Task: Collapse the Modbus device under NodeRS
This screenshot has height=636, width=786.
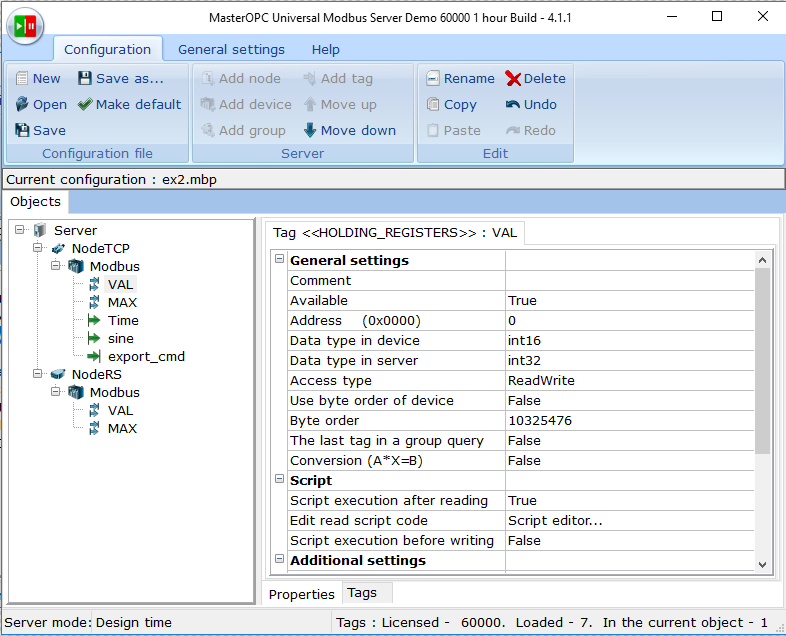Action: click(x=56, y=392)
